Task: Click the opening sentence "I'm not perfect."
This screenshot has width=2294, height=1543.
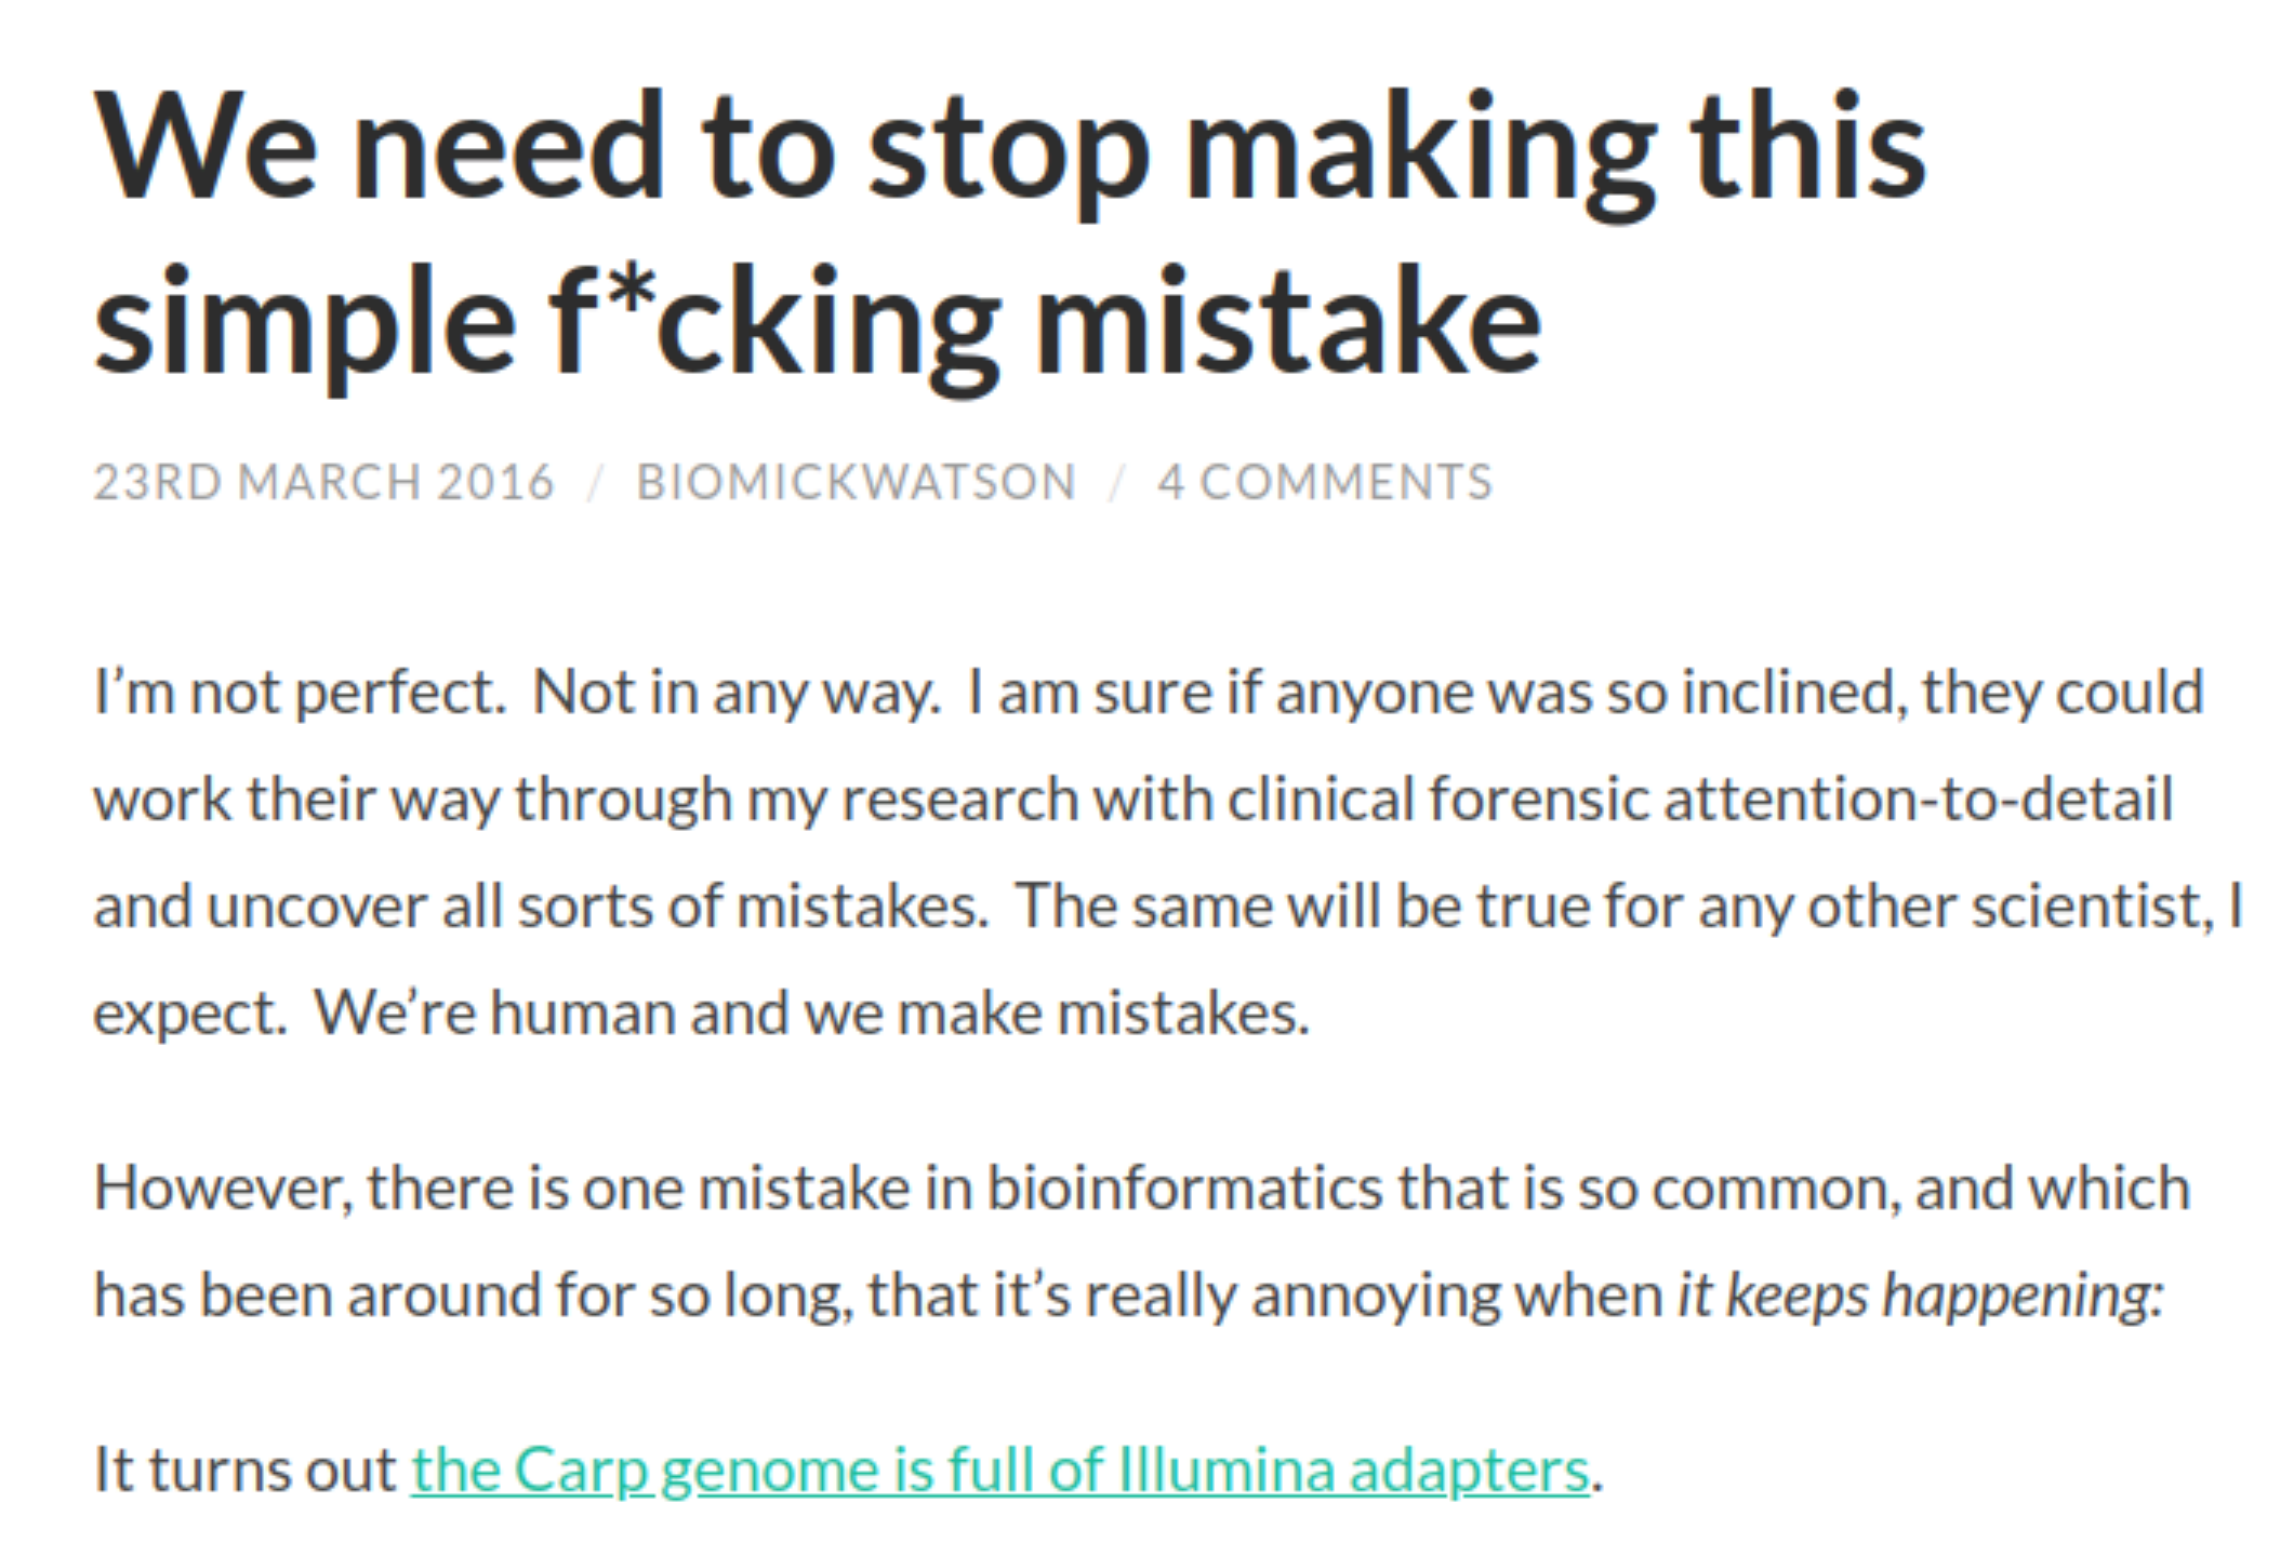Action: point(300,692)
